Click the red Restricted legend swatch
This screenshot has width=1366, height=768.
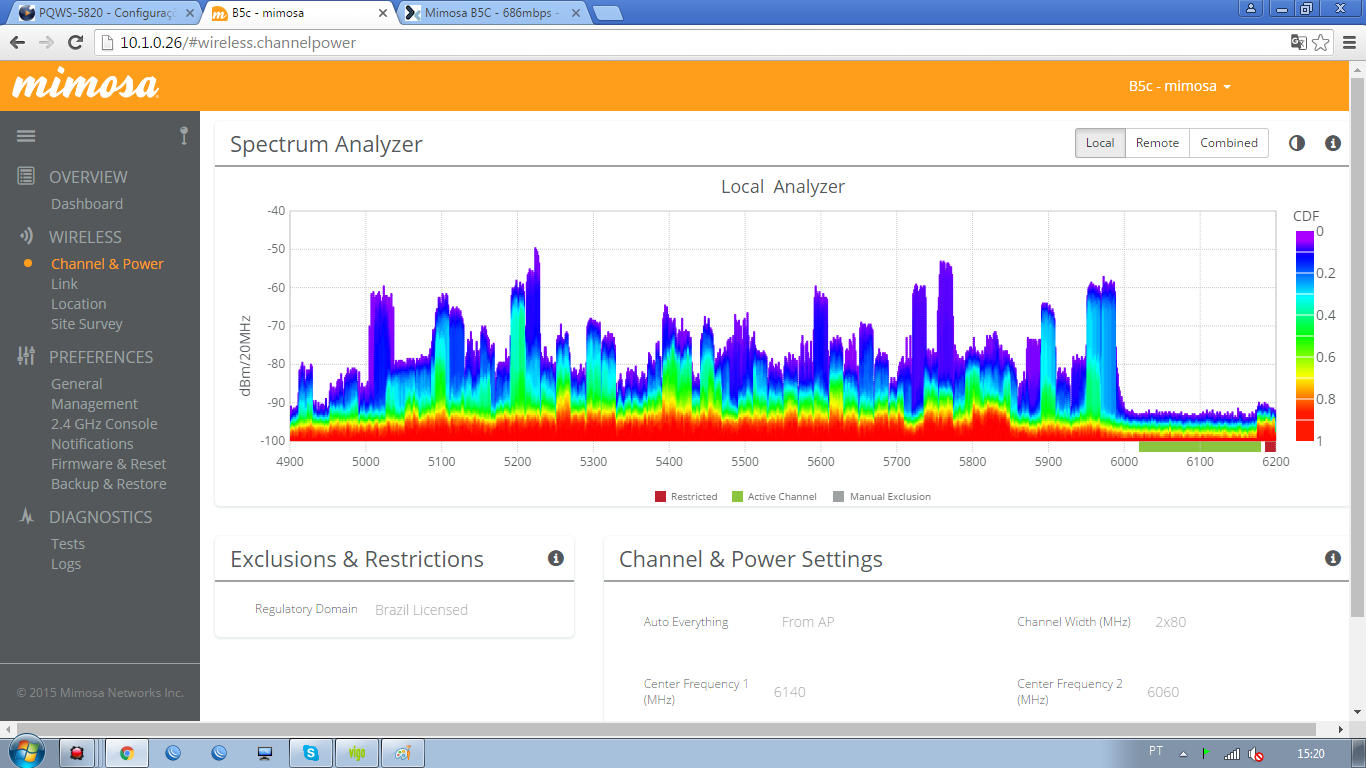[x=660, y=496]
